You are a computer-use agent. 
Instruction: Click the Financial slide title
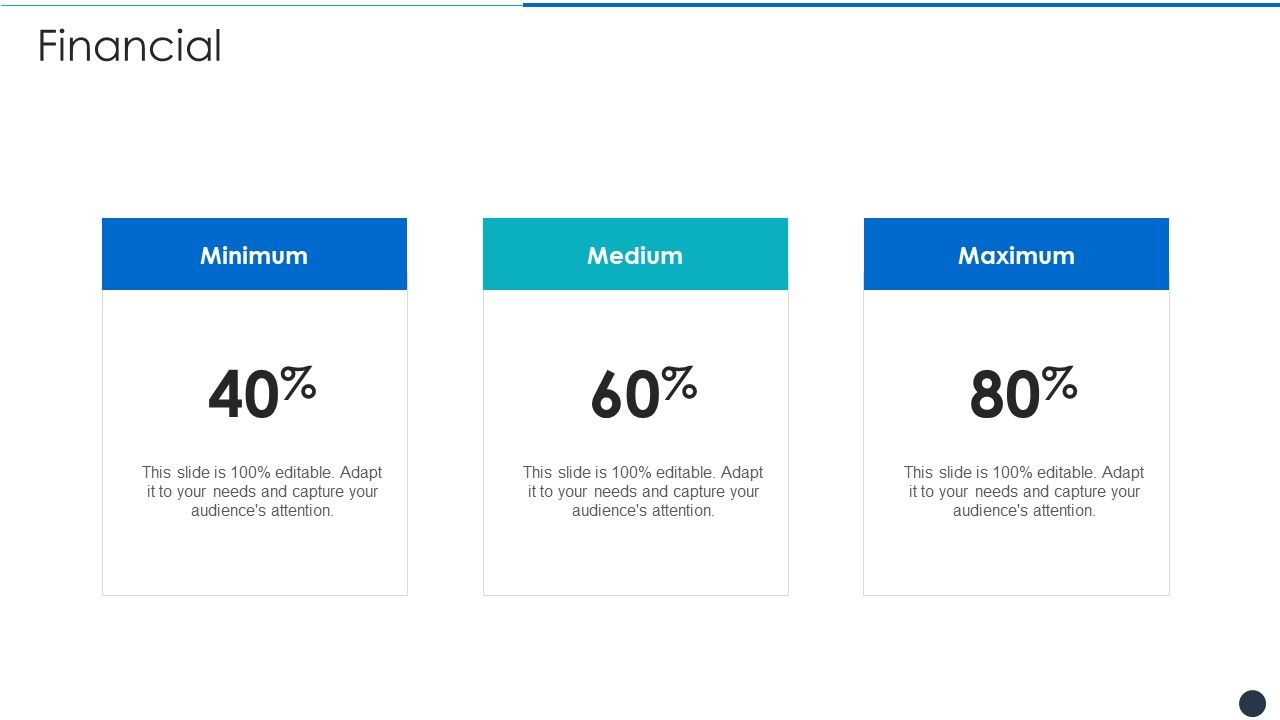point(129,46)
